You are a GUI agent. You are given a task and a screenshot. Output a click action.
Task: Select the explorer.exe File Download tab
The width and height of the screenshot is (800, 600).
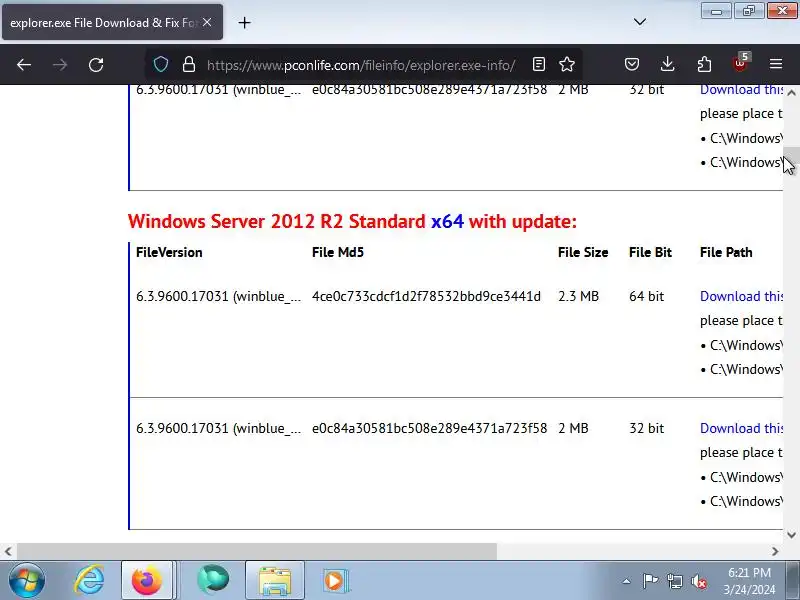click(112, 22)
